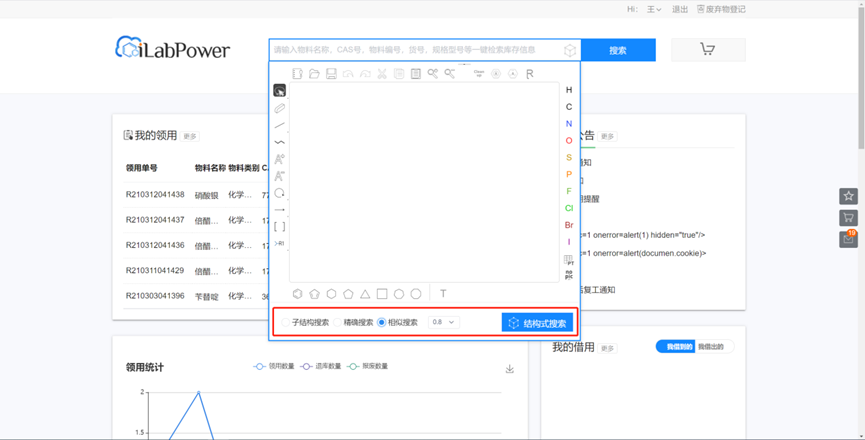Click the Zoom out magnifier icon
The width and height of the screenshot is (865, 440).
pos(450,74)
